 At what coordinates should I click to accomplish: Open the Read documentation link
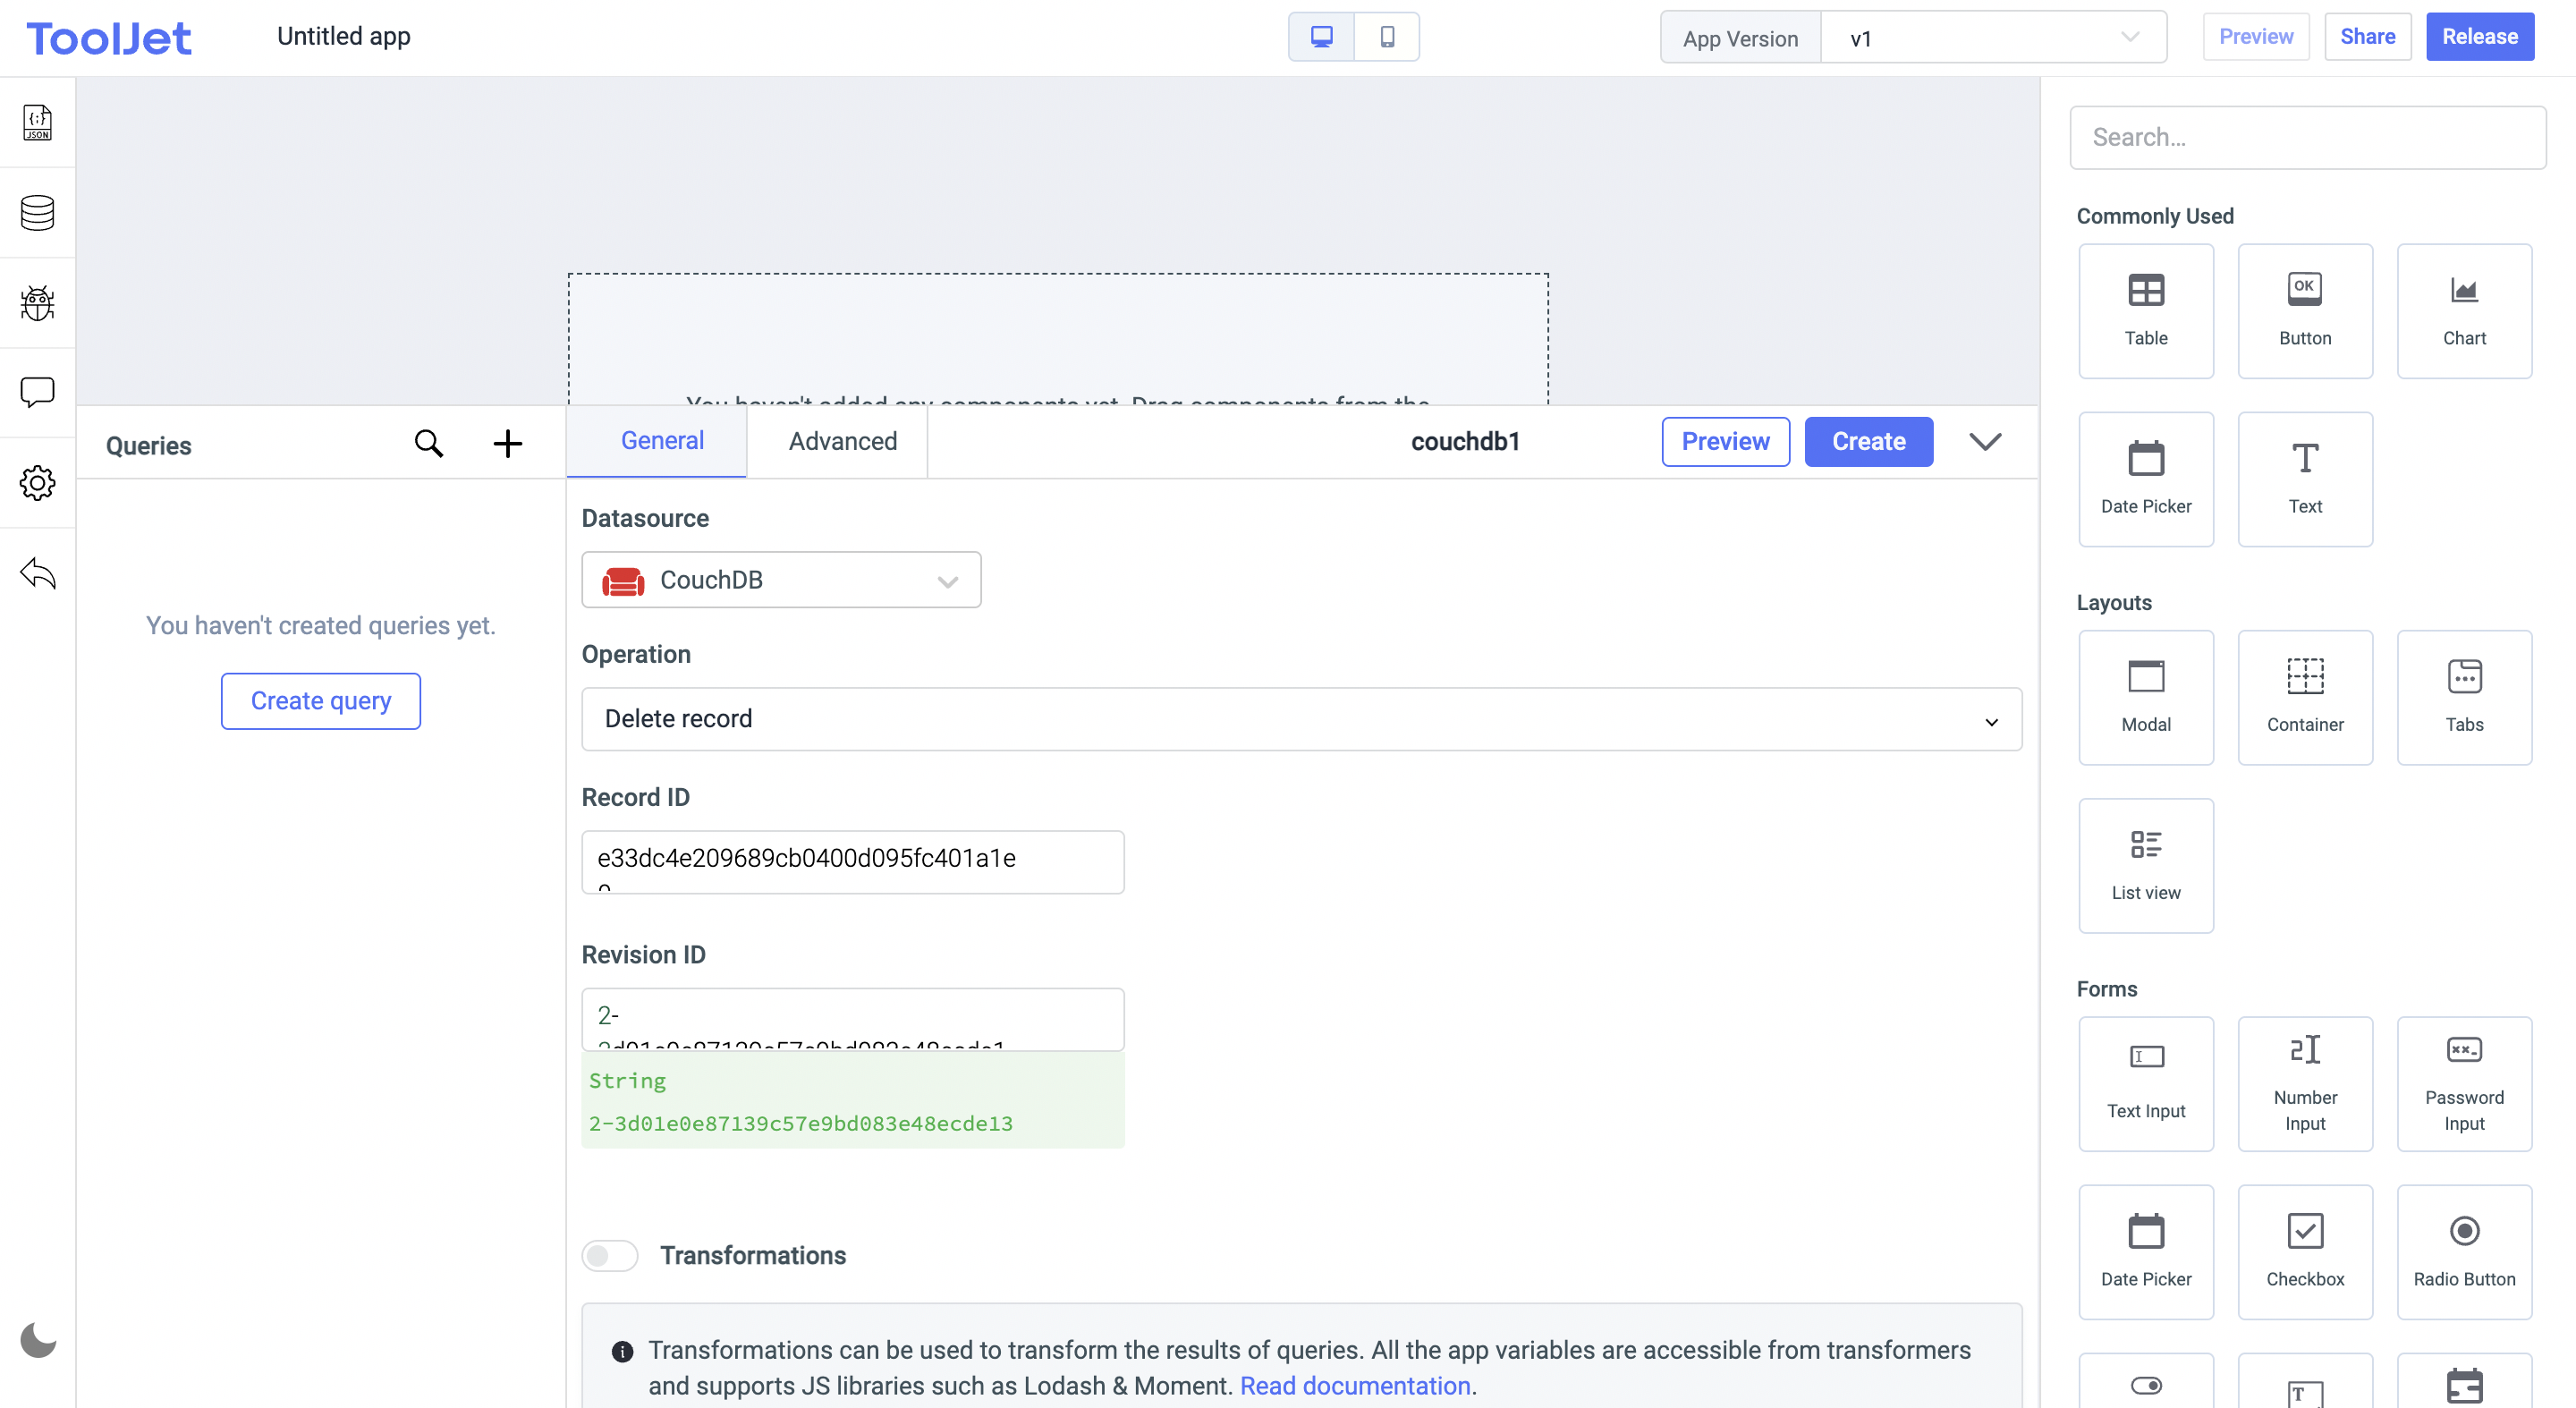coord(1354,1386)
